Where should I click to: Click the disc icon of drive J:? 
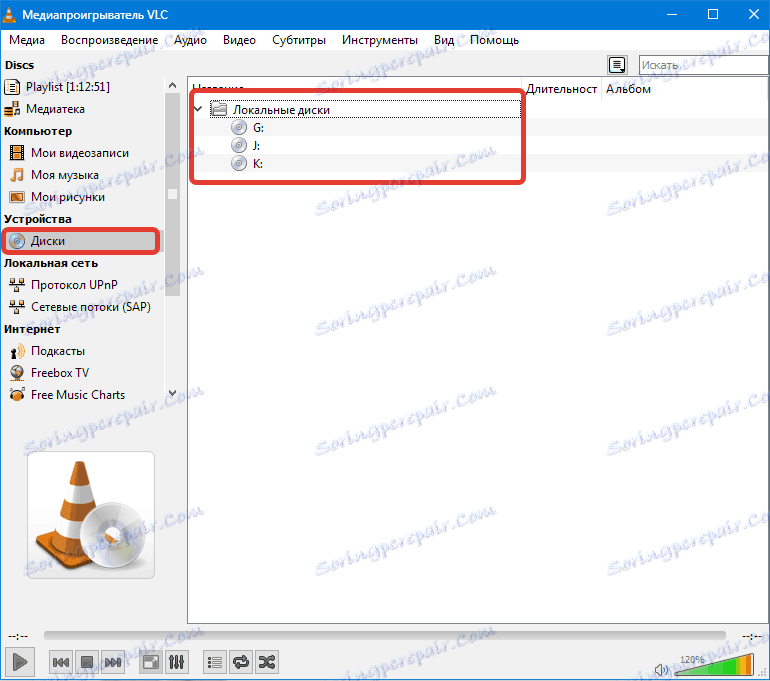239,146
